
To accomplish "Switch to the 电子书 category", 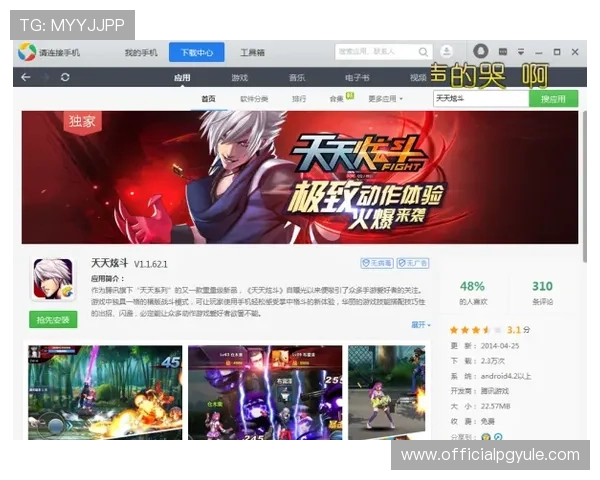I will (357, 78).
